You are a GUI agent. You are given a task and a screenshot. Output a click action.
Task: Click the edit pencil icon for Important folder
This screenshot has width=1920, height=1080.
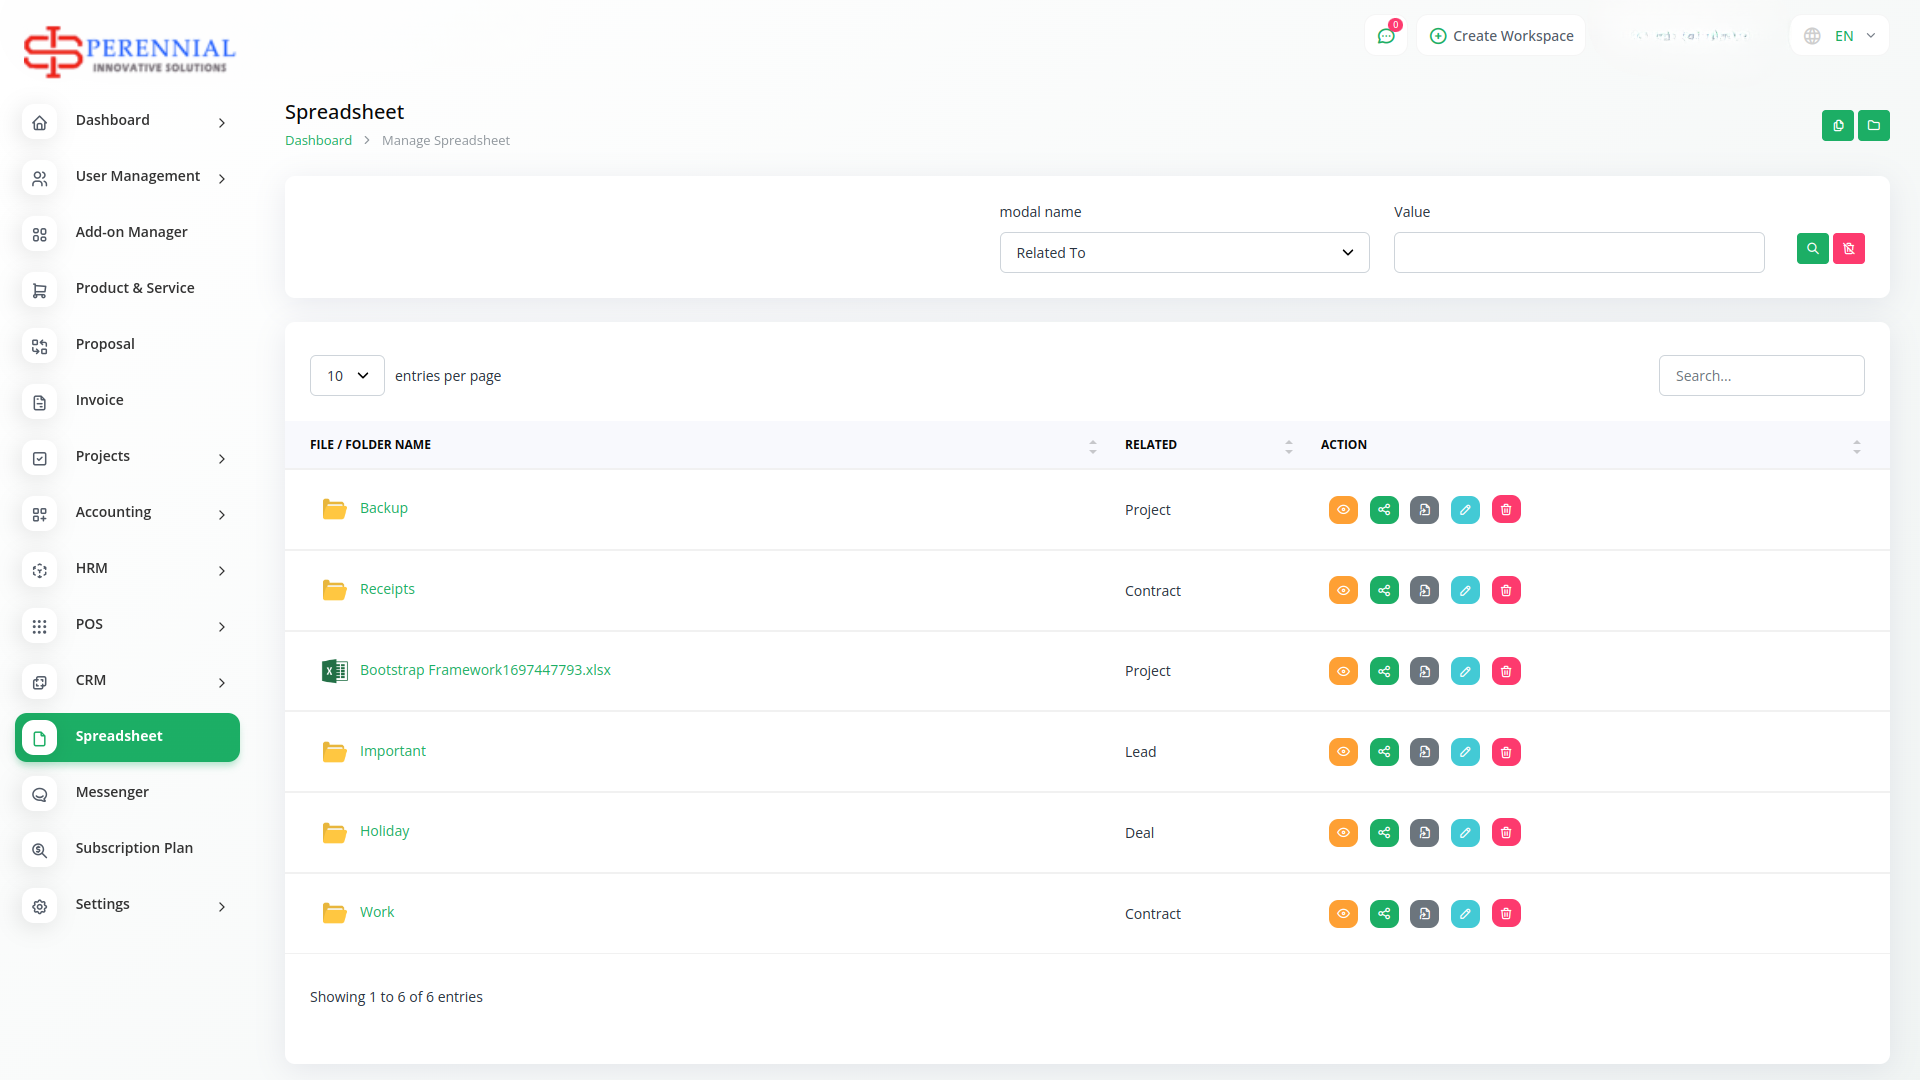click(1465, 752)
